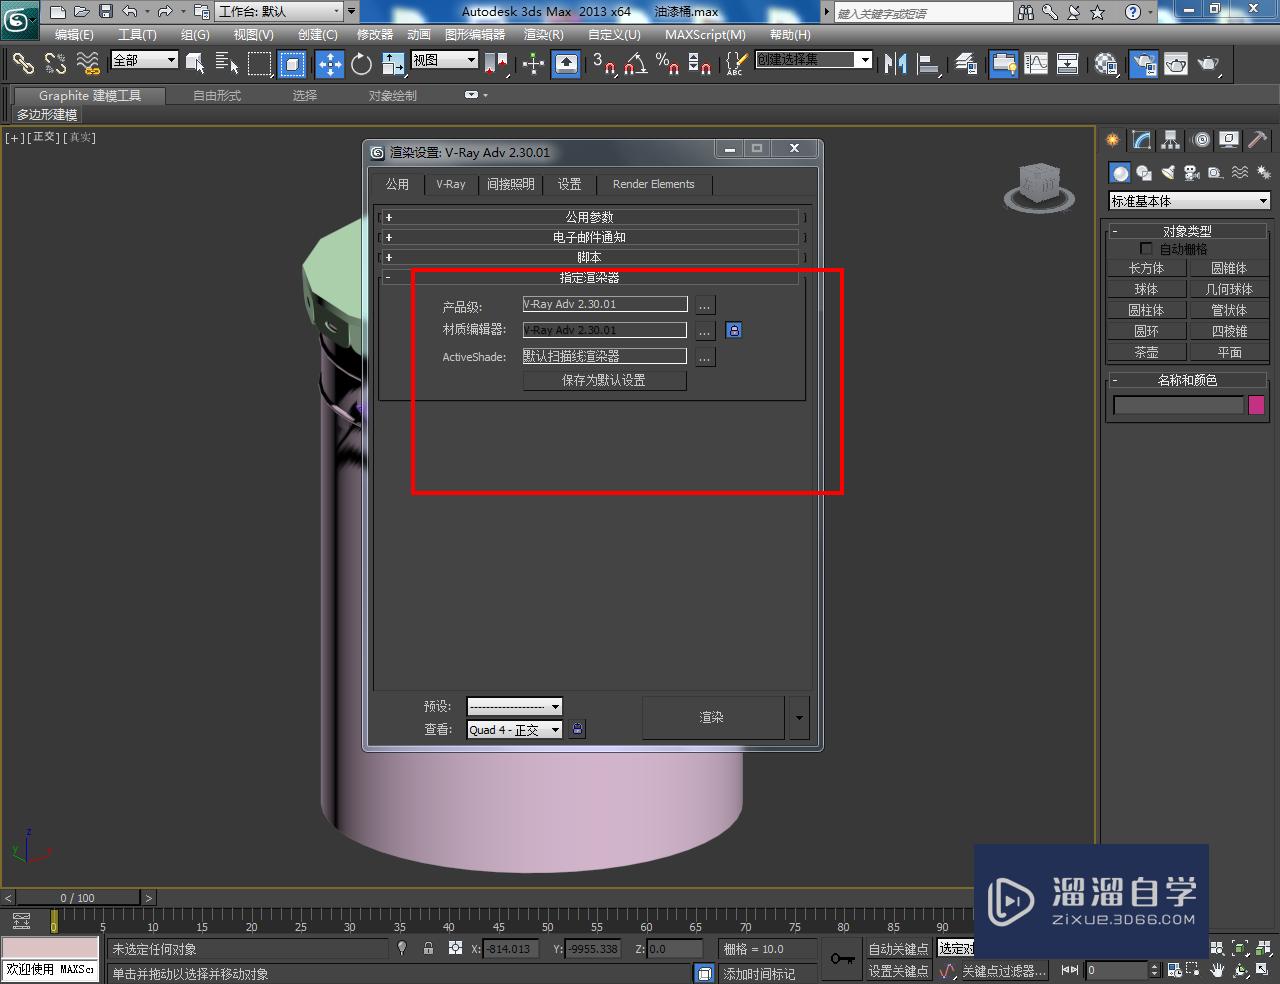Image resolution: width=1280 pixels, height=984 pixels.
Task: Activate the Select and Move tool
Action: (x=329, y=64)
